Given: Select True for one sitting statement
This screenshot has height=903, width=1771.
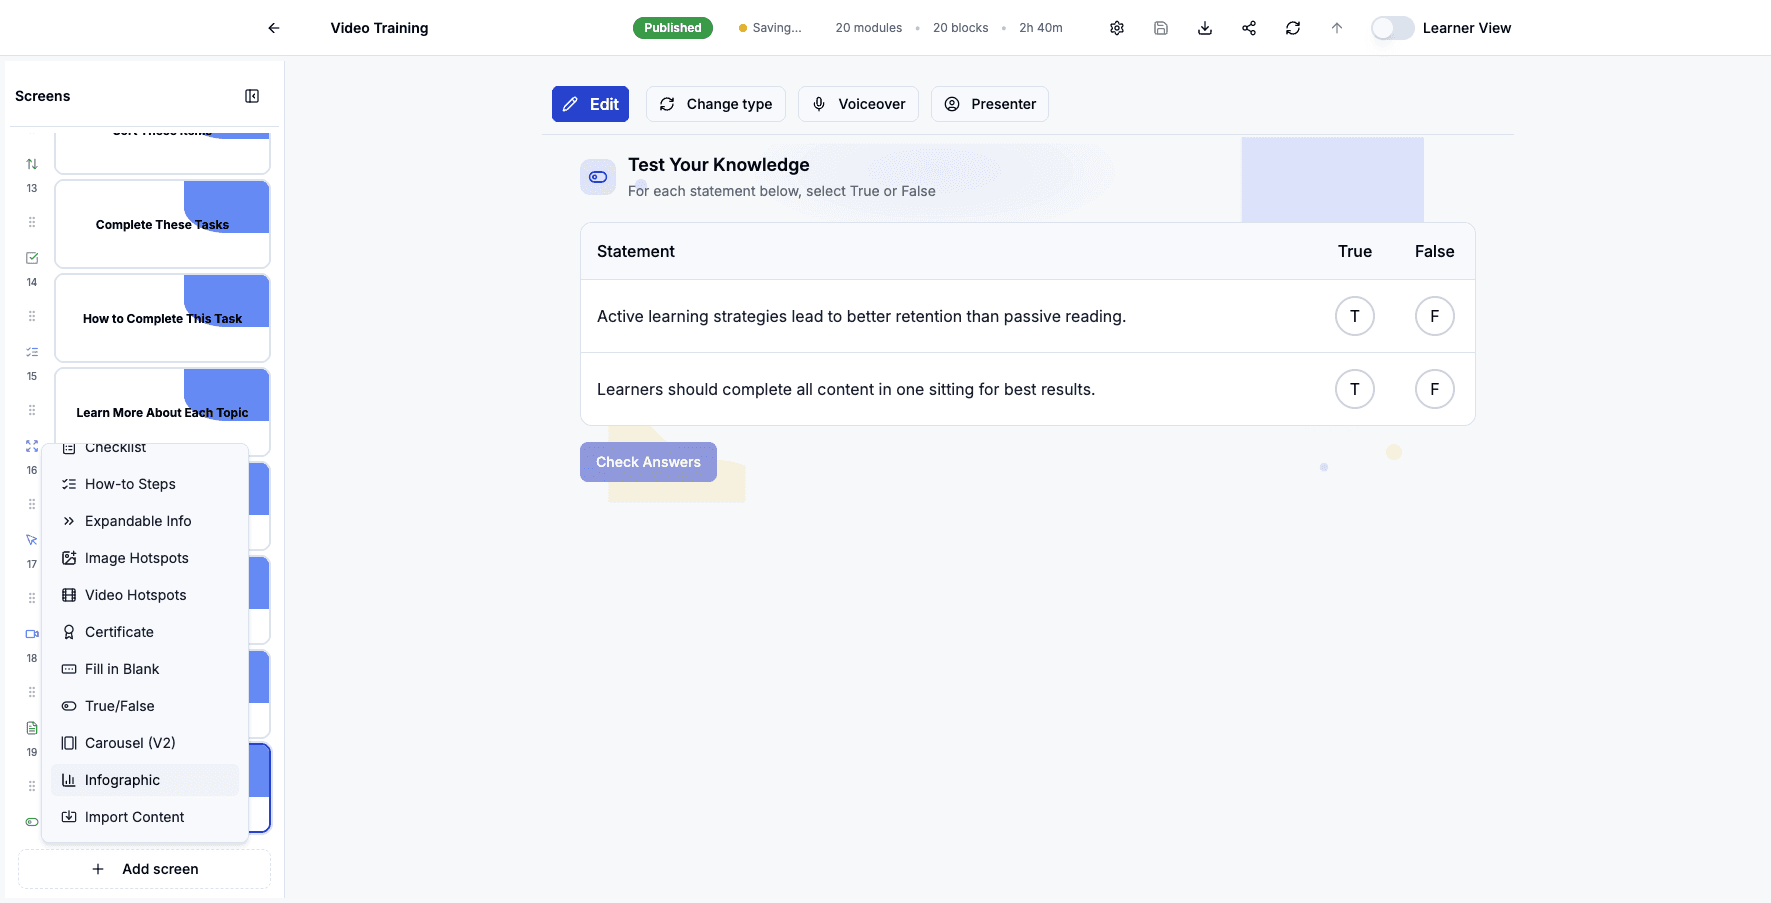Looking at the screenshot, I should click(1355, 389).
